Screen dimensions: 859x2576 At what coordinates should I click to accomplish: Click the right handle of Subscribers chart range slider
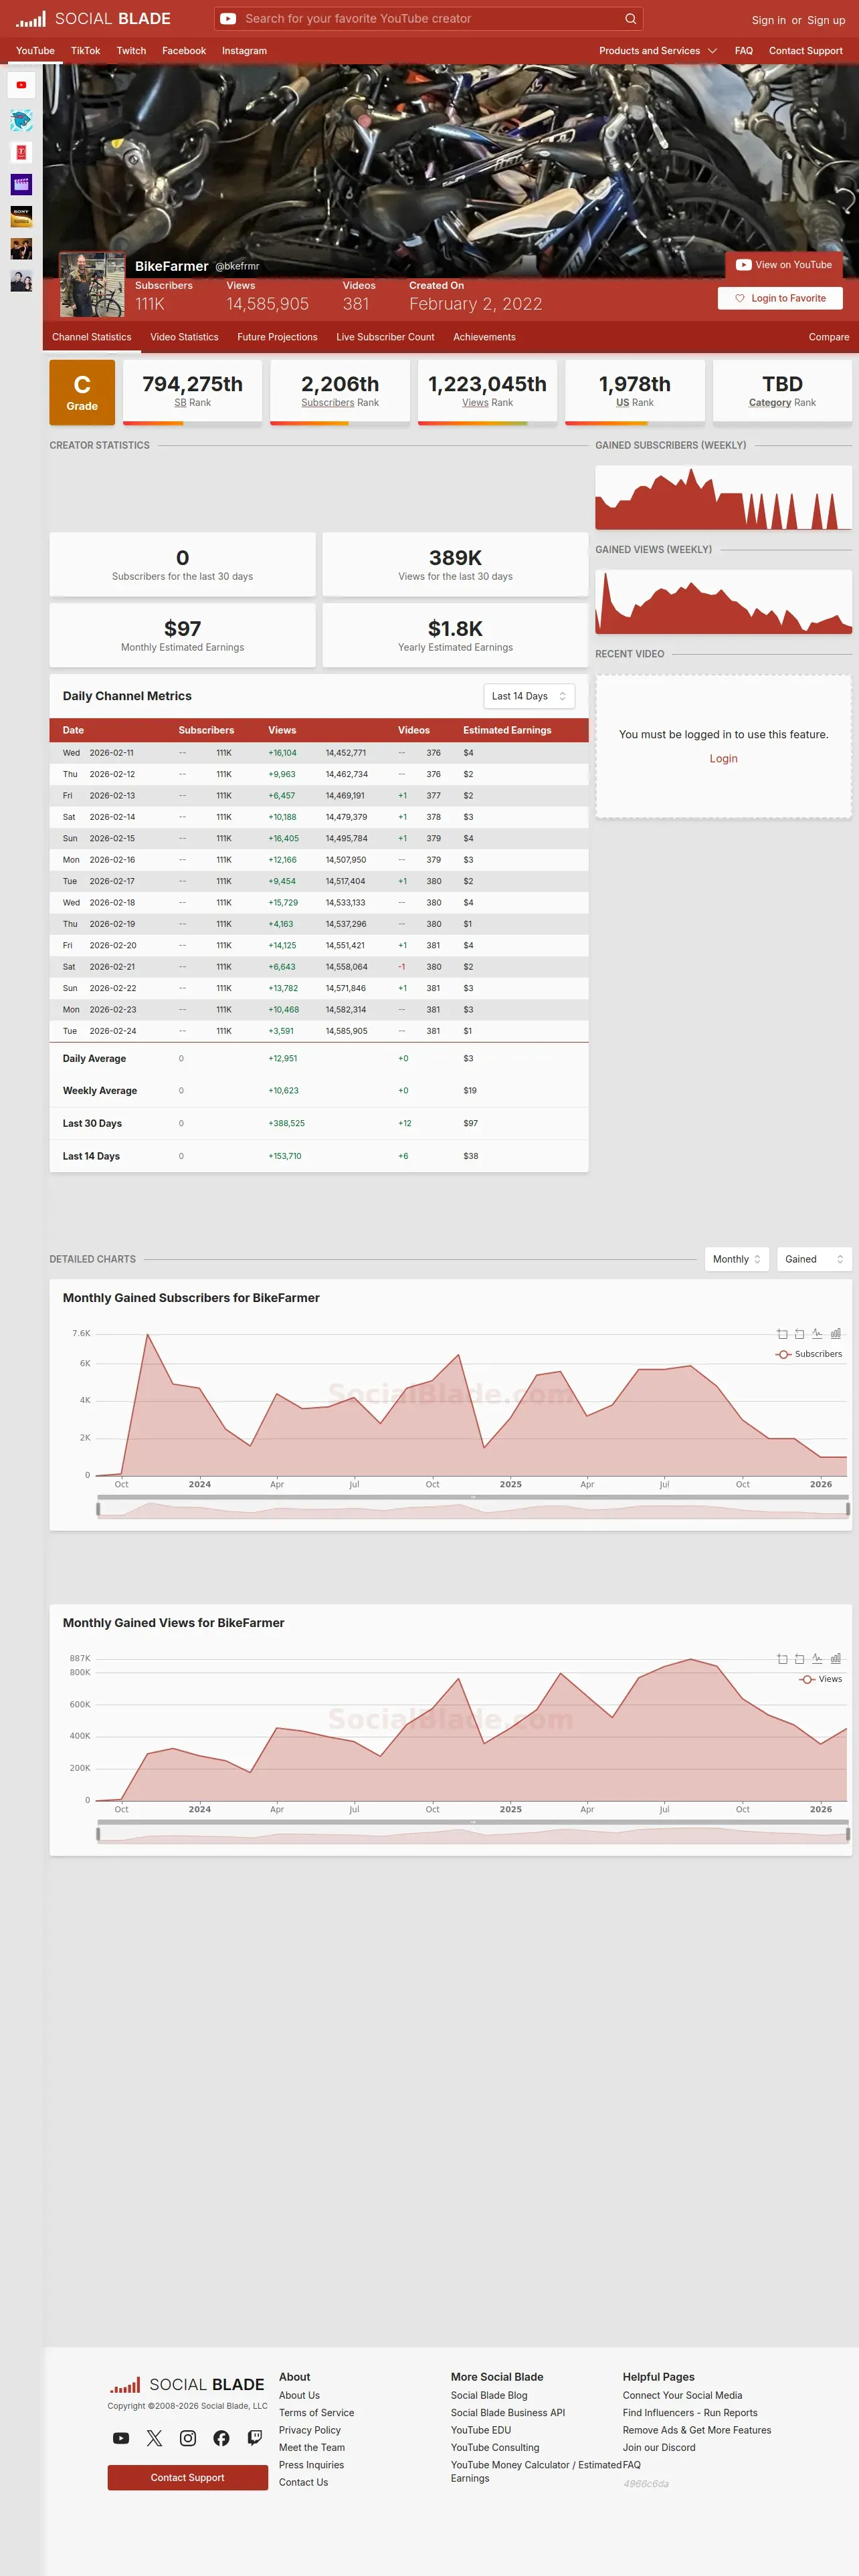click(x=848, y=1509)
